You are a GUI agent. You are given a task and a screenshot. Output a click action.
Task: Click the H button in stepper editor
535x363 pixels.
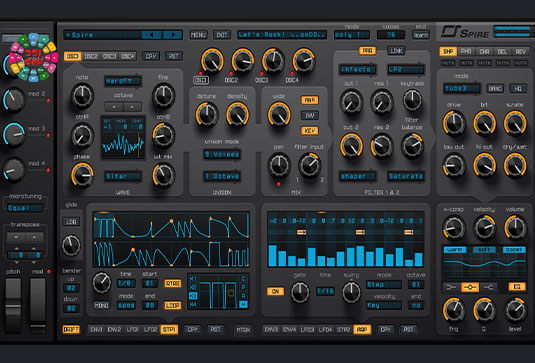[x=243, y=304]
